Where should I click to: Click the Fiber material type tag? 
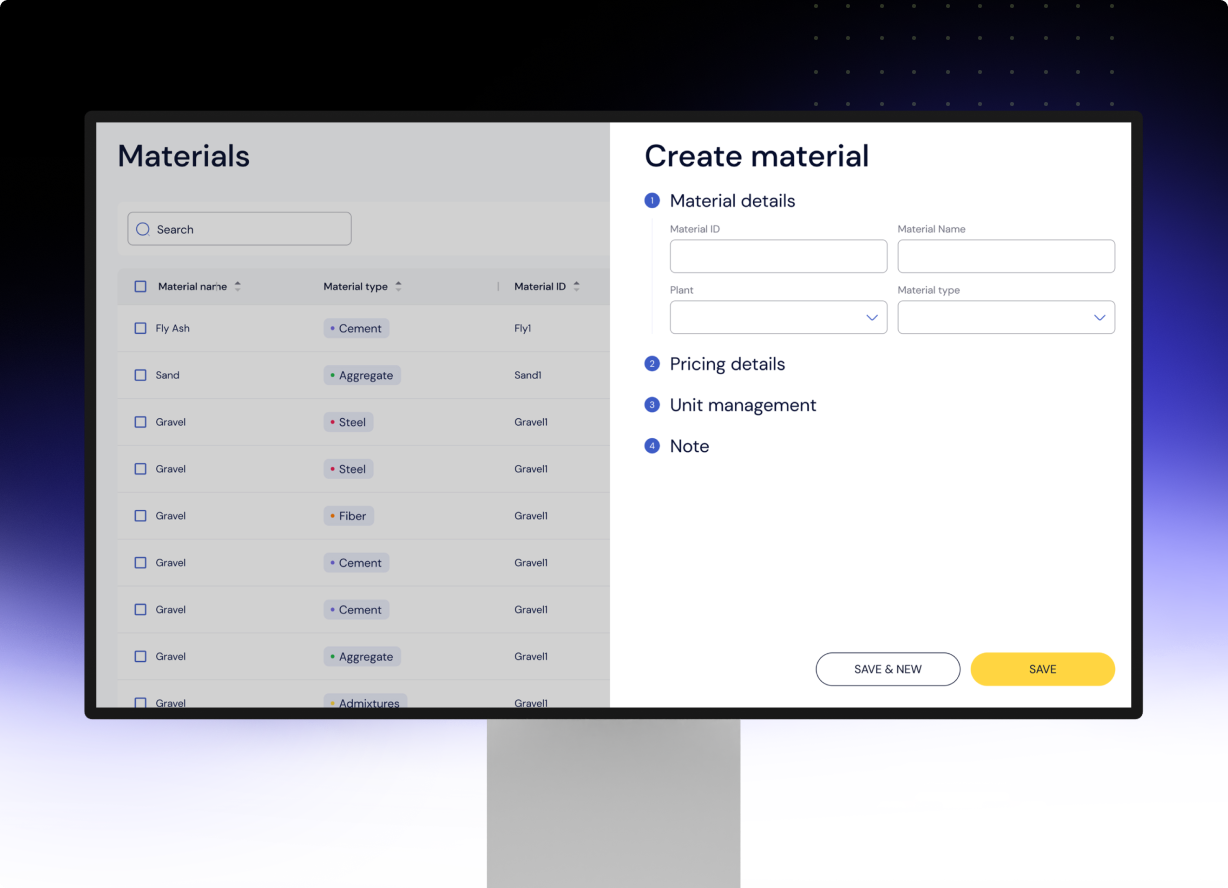(348, 516)
